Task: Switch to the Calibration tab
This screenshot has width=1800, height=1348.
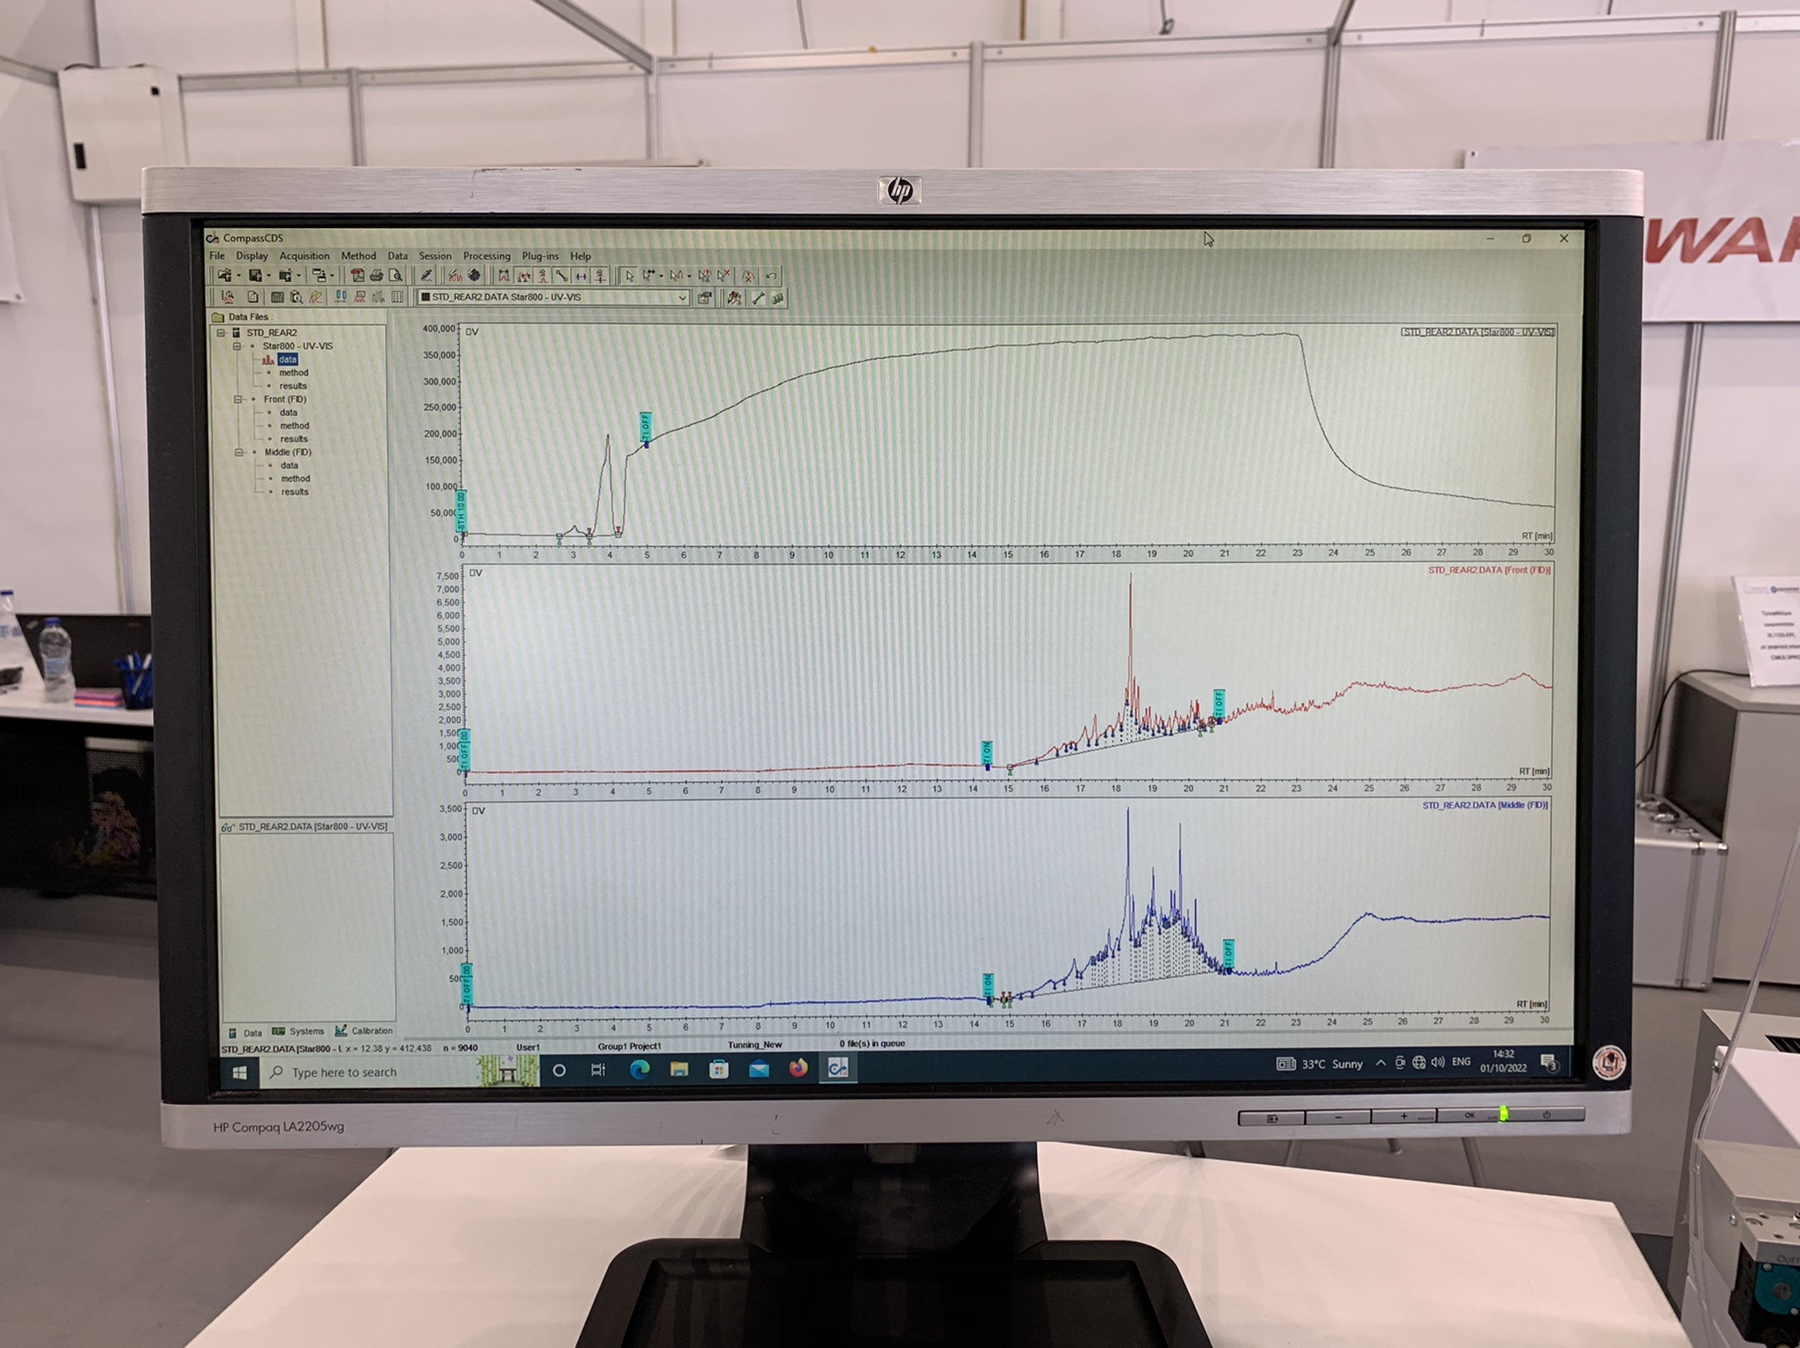Action: click(x=364, y=1031)
